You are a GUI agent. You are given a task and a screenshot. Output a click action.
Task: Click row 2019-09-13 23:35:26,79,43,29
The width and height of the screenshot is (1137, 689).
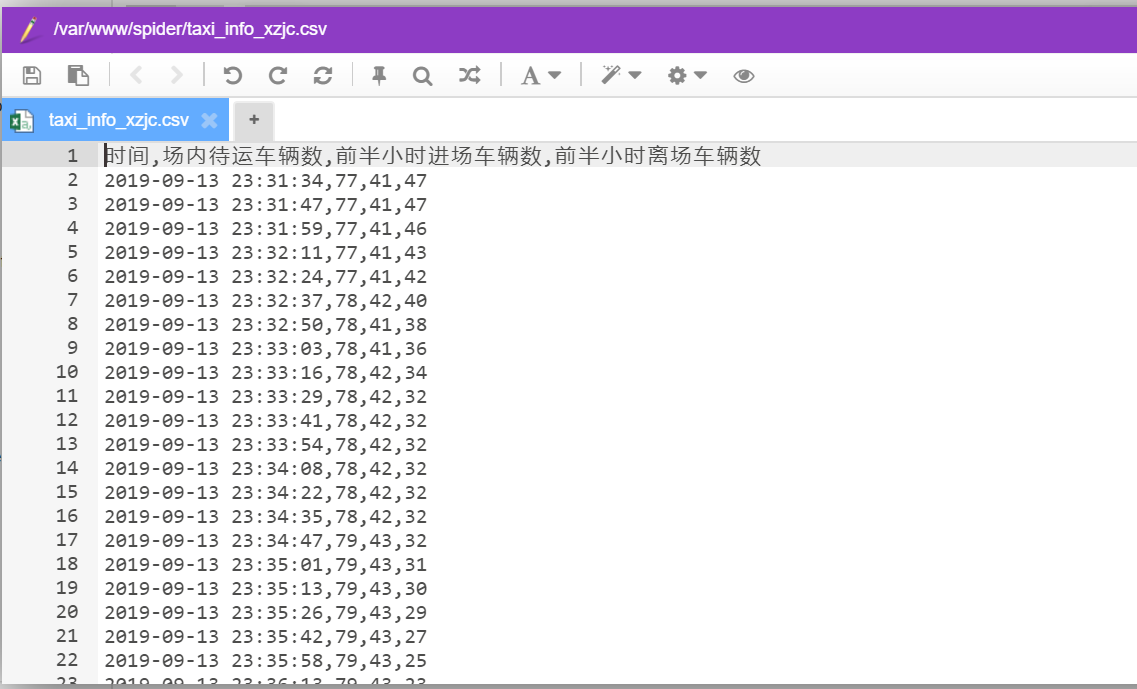pyautogui.click(x=265, y=611)
